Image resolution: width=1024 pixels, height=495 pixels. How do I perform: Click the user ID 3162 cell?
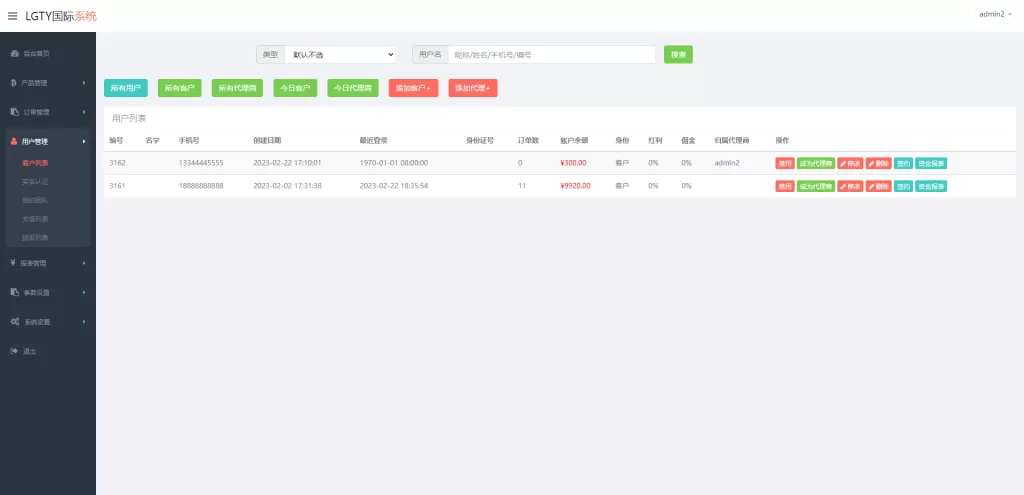click(118, 163)
